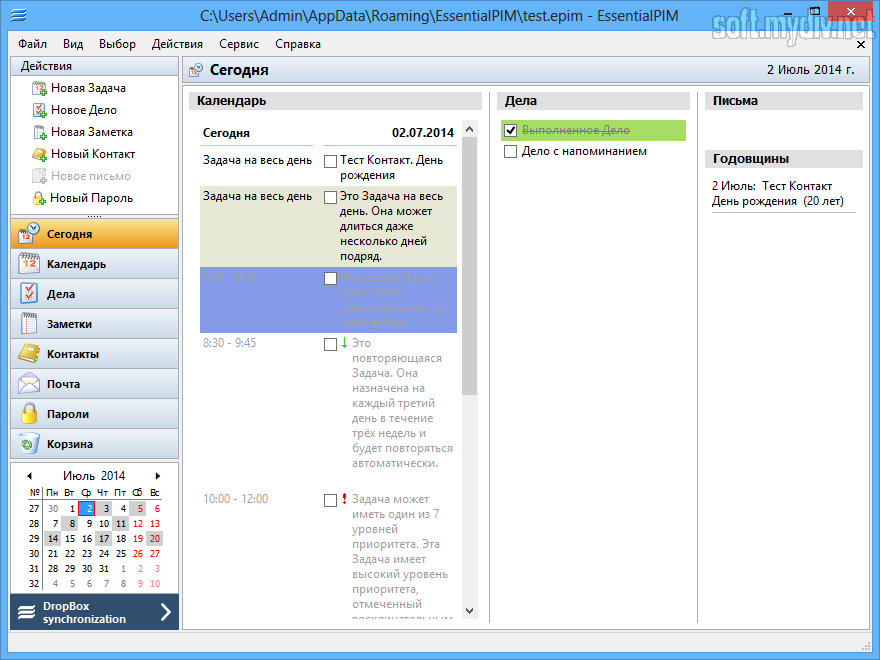The width and height of the screenshot is (880, 660).
Task: Tick the 8:30 - 9:45 recurring task checkbox
Action: (331, 345)
